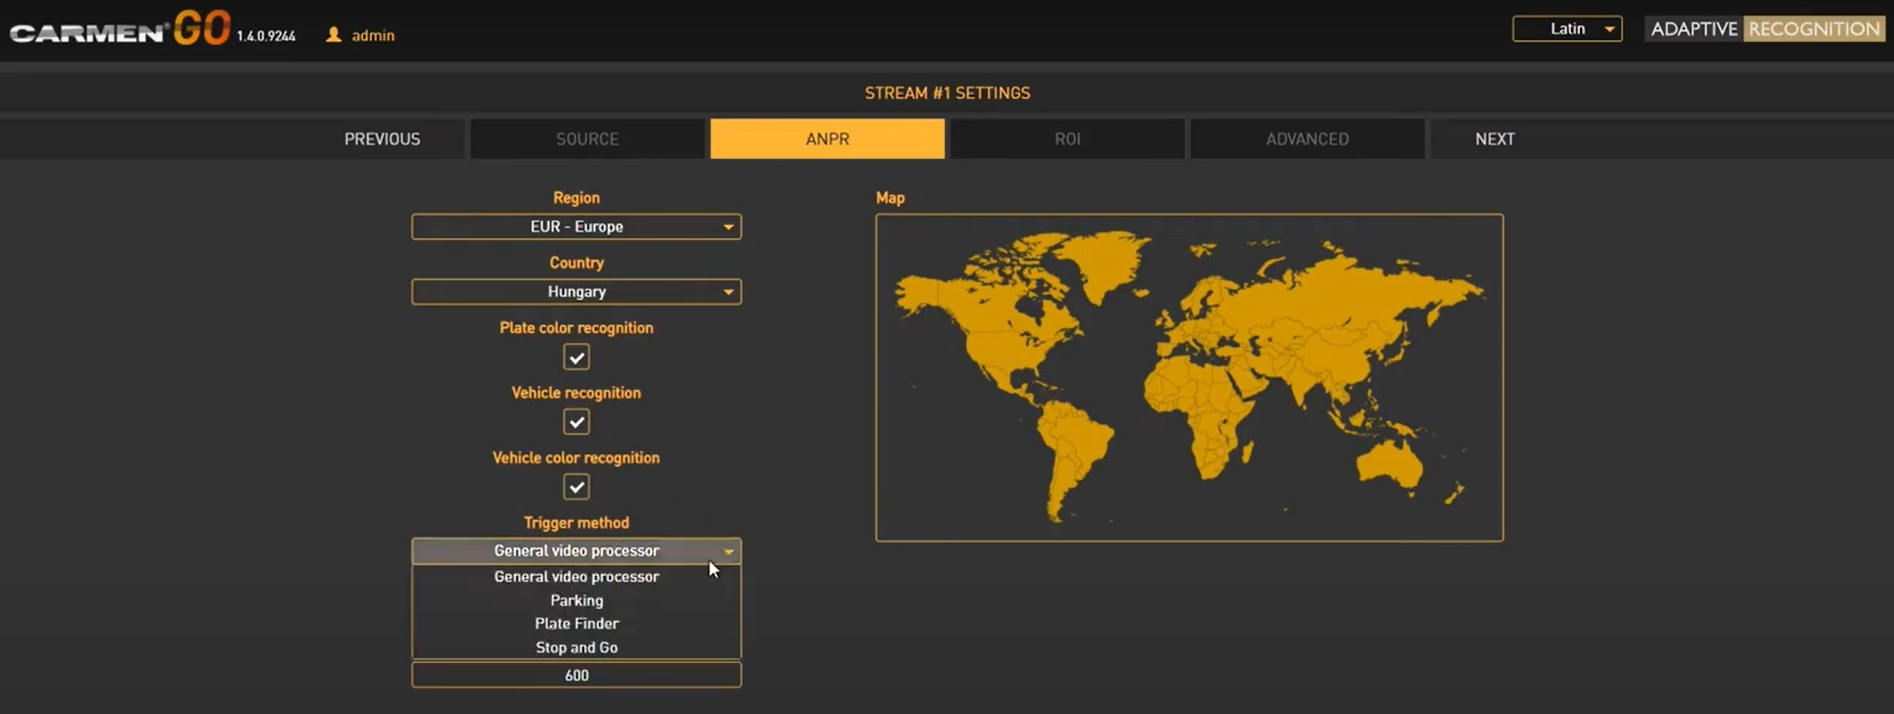Choose Plate Finder trigger method

click(576, 624)
